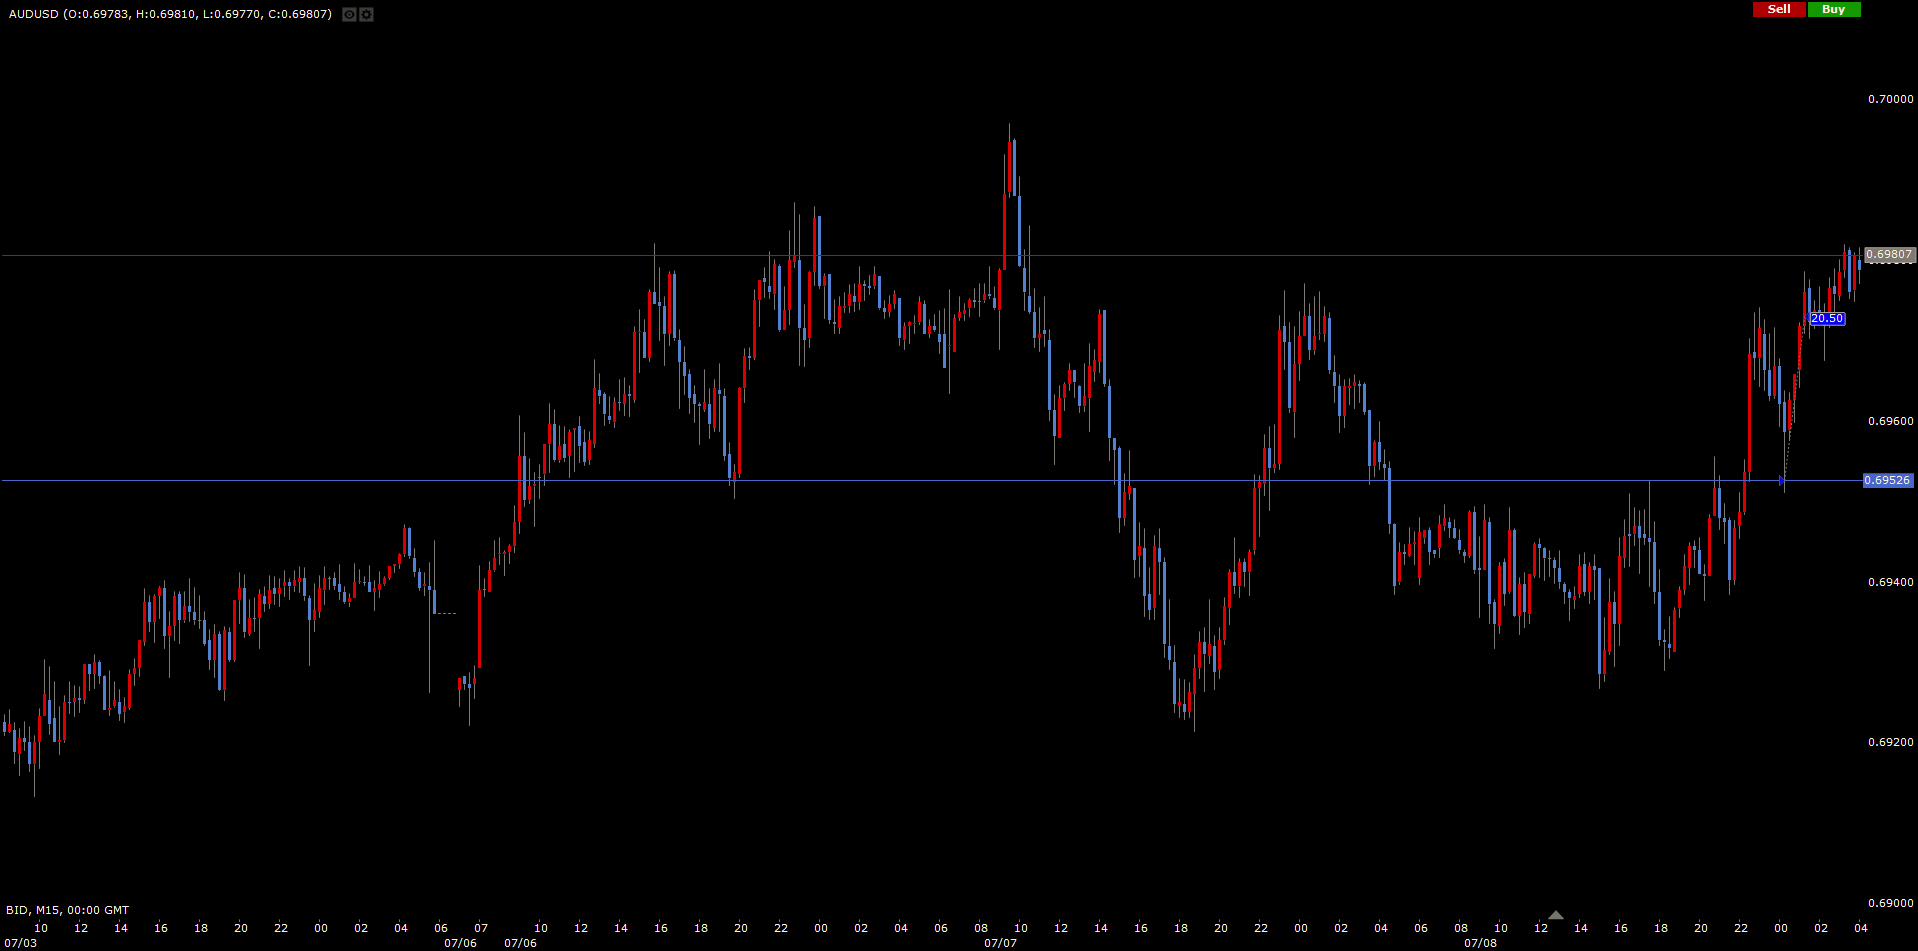Toggle chart visibility with the eye icon
The image size is (1918, 951).
click(349, 15)
